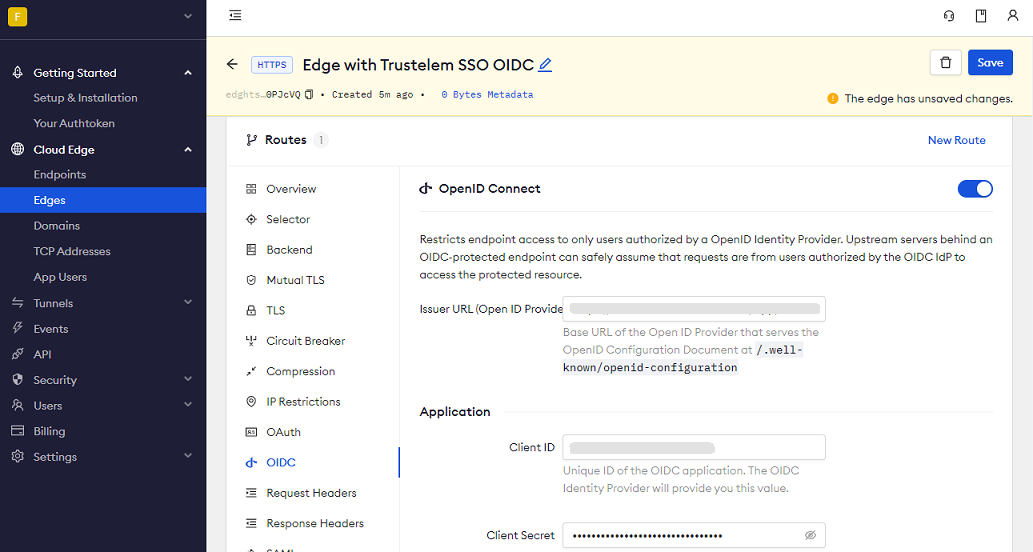The image size is (1033, 552).
Task: Click the Getting Started rocket icon
Action: click(x=18, y=72)
